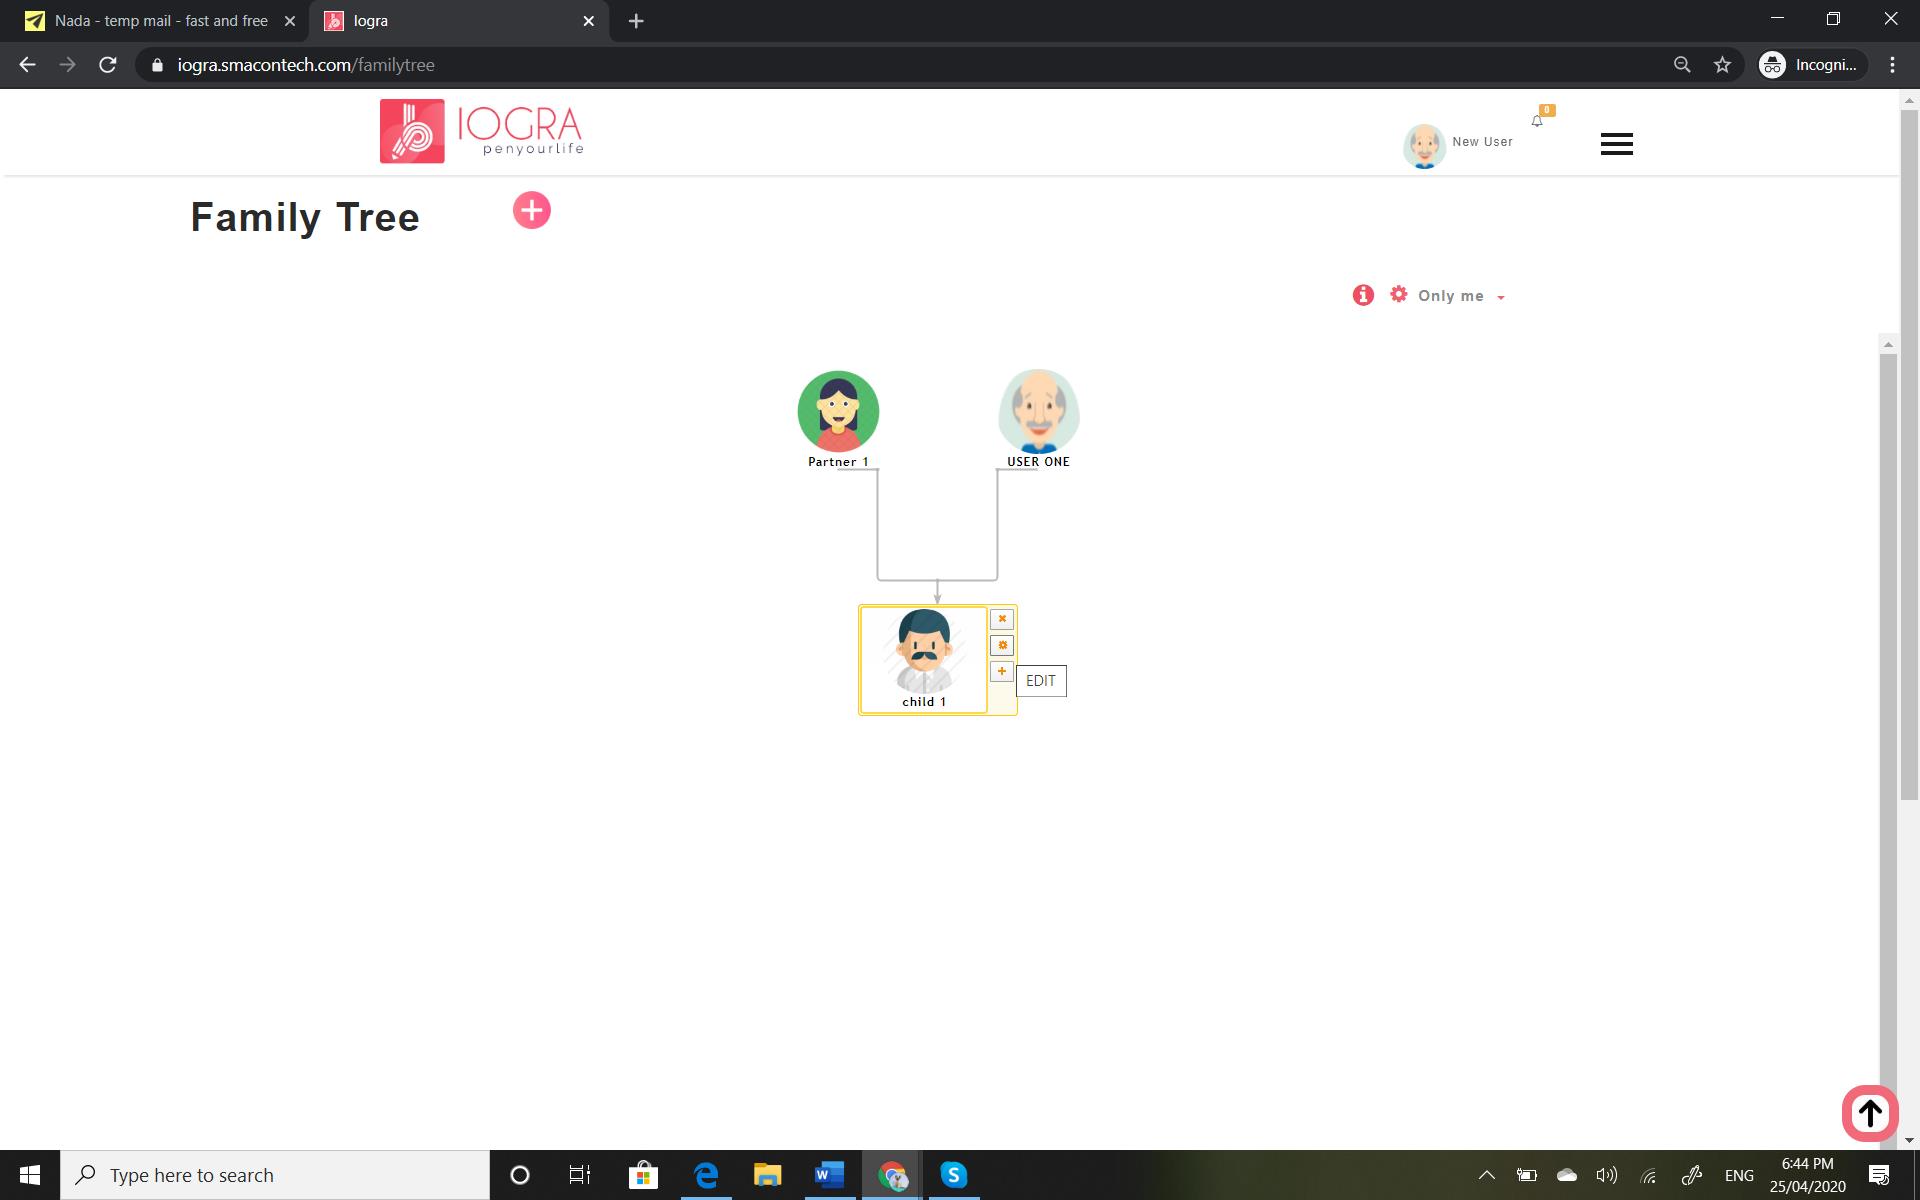Go back in browser history
The width and height of the screenshot is (1920, 1200).
pos(27,65)
